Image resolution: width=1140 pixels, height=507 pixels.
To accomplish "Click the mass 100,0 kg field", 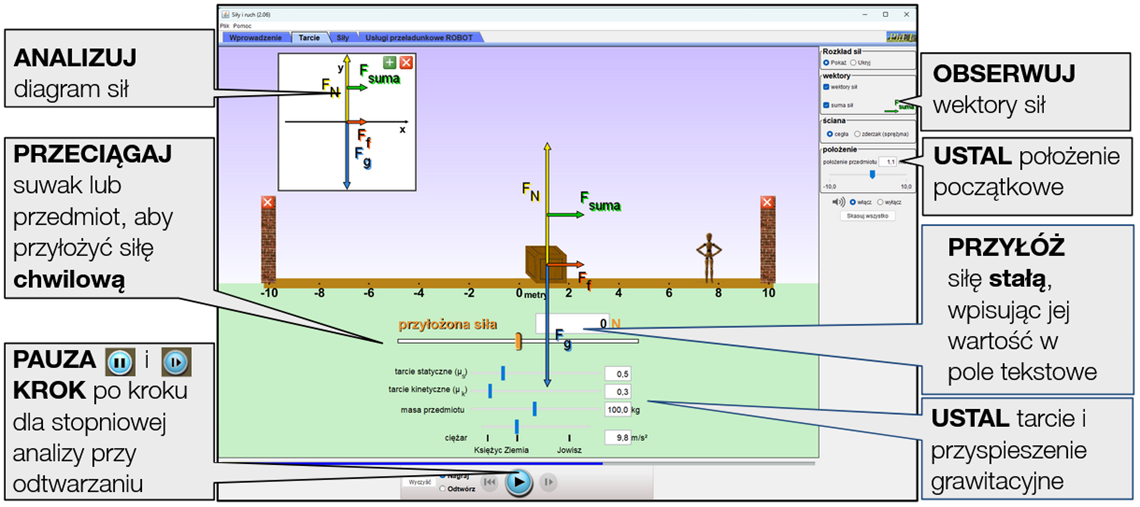I will [x=617, y=410].
